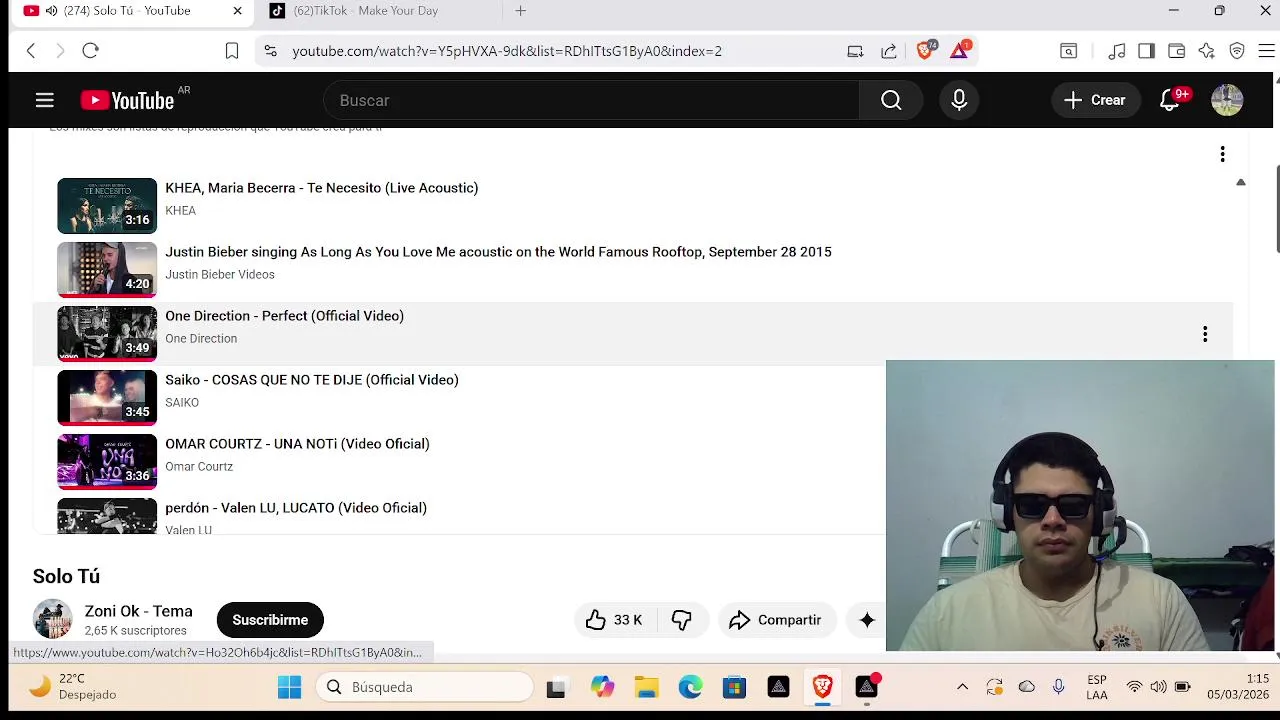
Task: Open the weather widget 22°C Despejado
Action: (x=72, y=687)
